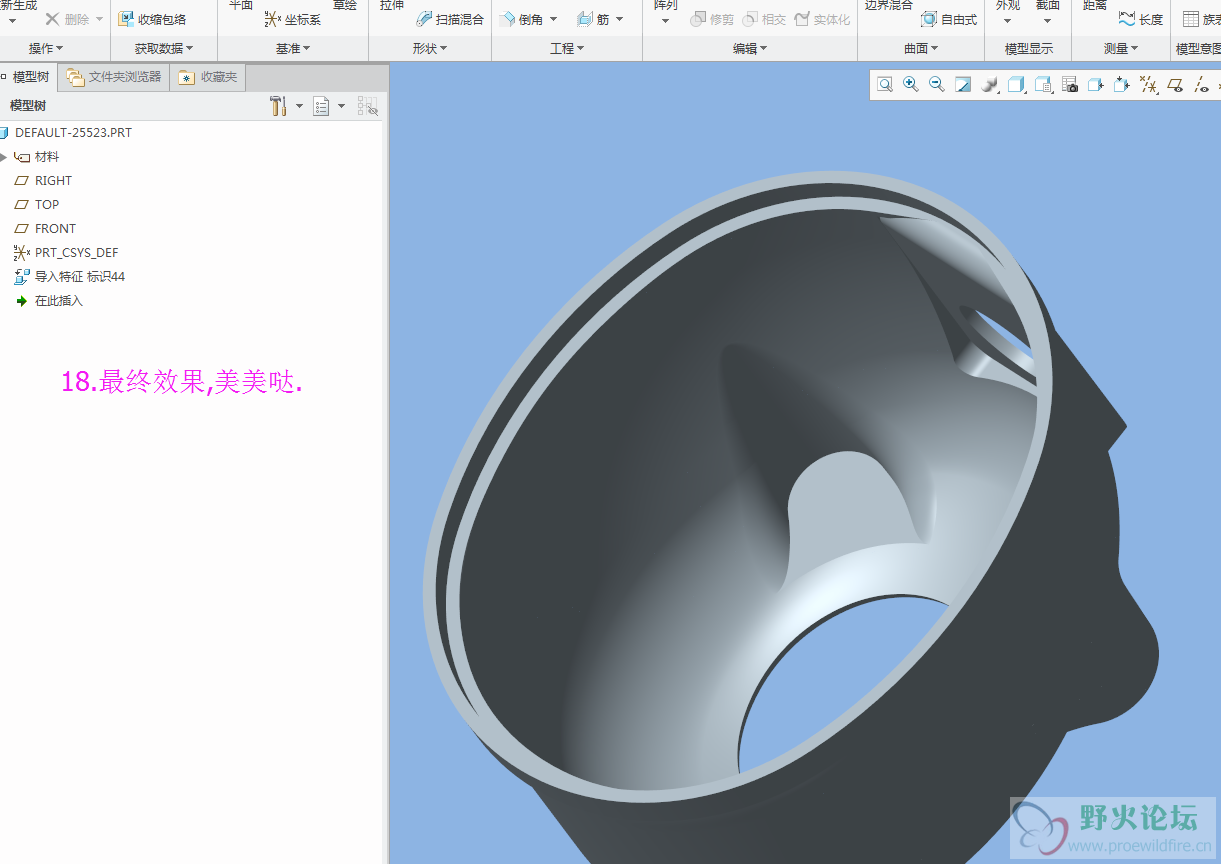
Task: Toggle the perspective view box icon
Action: pyautogui.click(x=1096, y=85)
